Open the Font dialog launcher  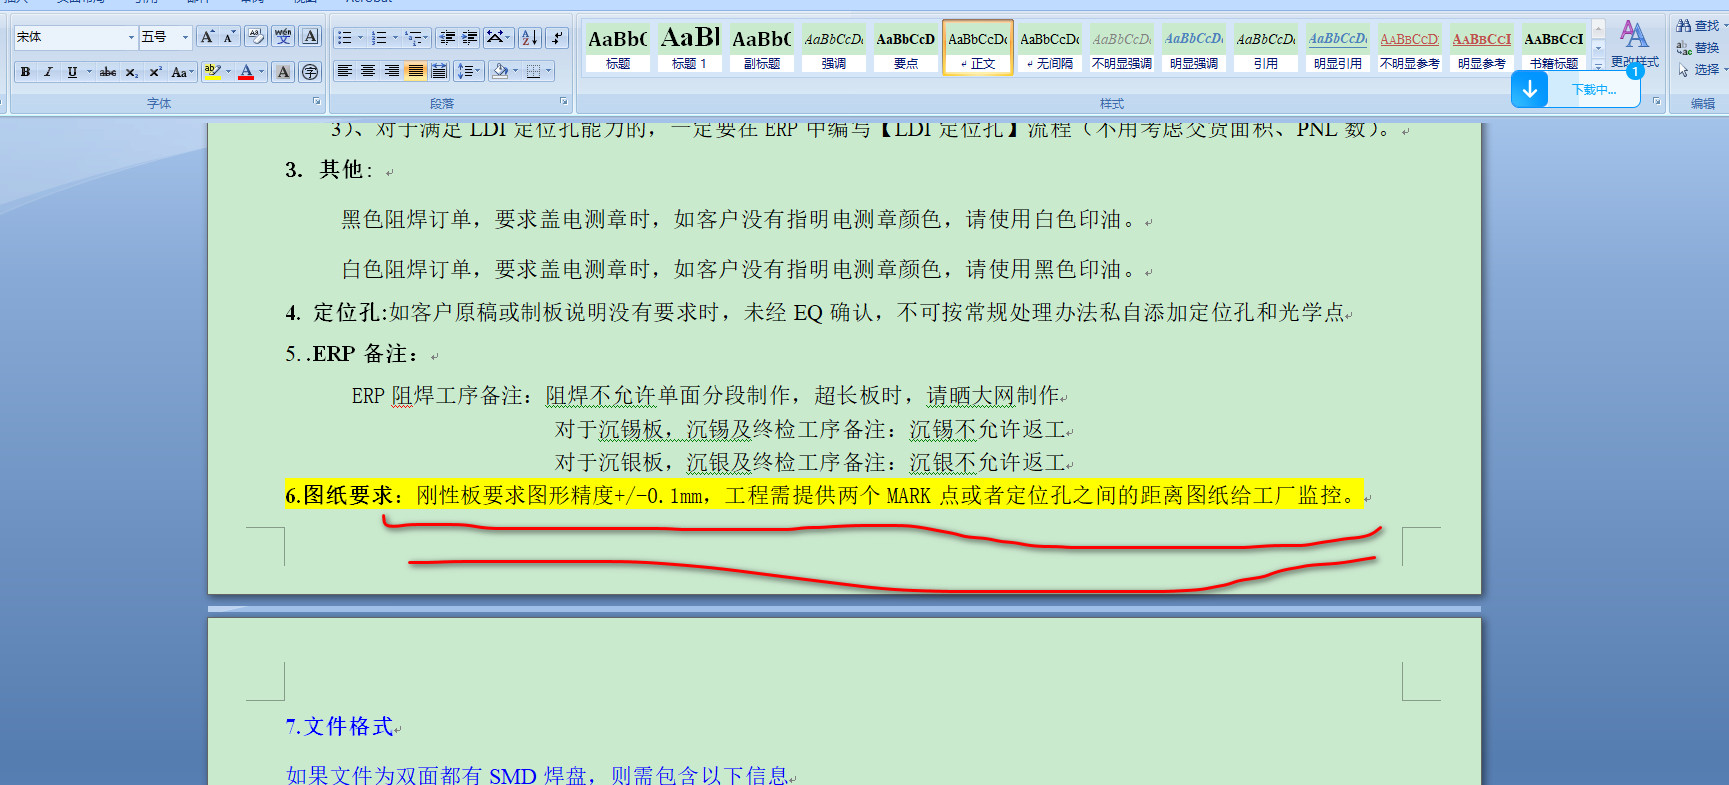[317, 102]
